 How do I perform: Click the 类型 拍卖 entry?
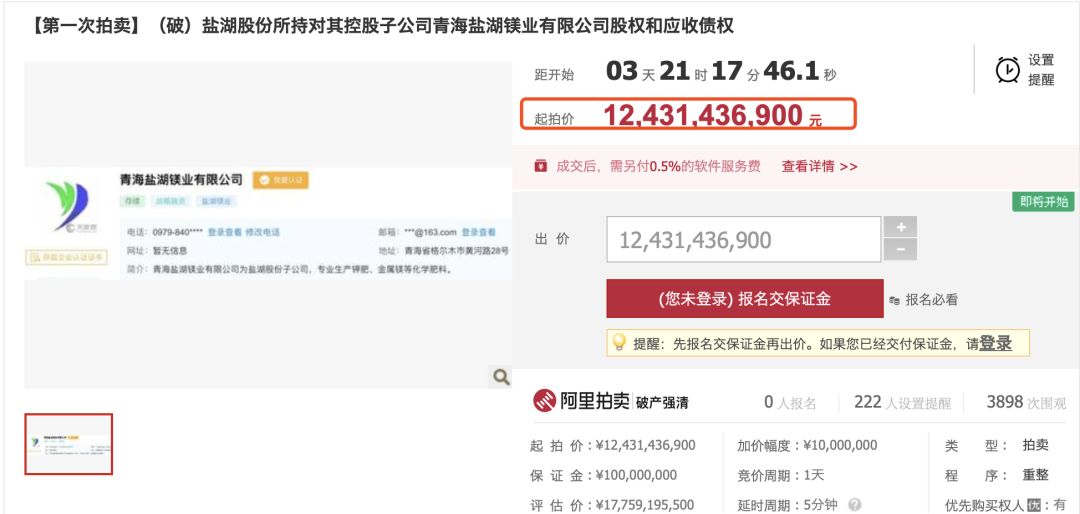[x=996, y=445]
